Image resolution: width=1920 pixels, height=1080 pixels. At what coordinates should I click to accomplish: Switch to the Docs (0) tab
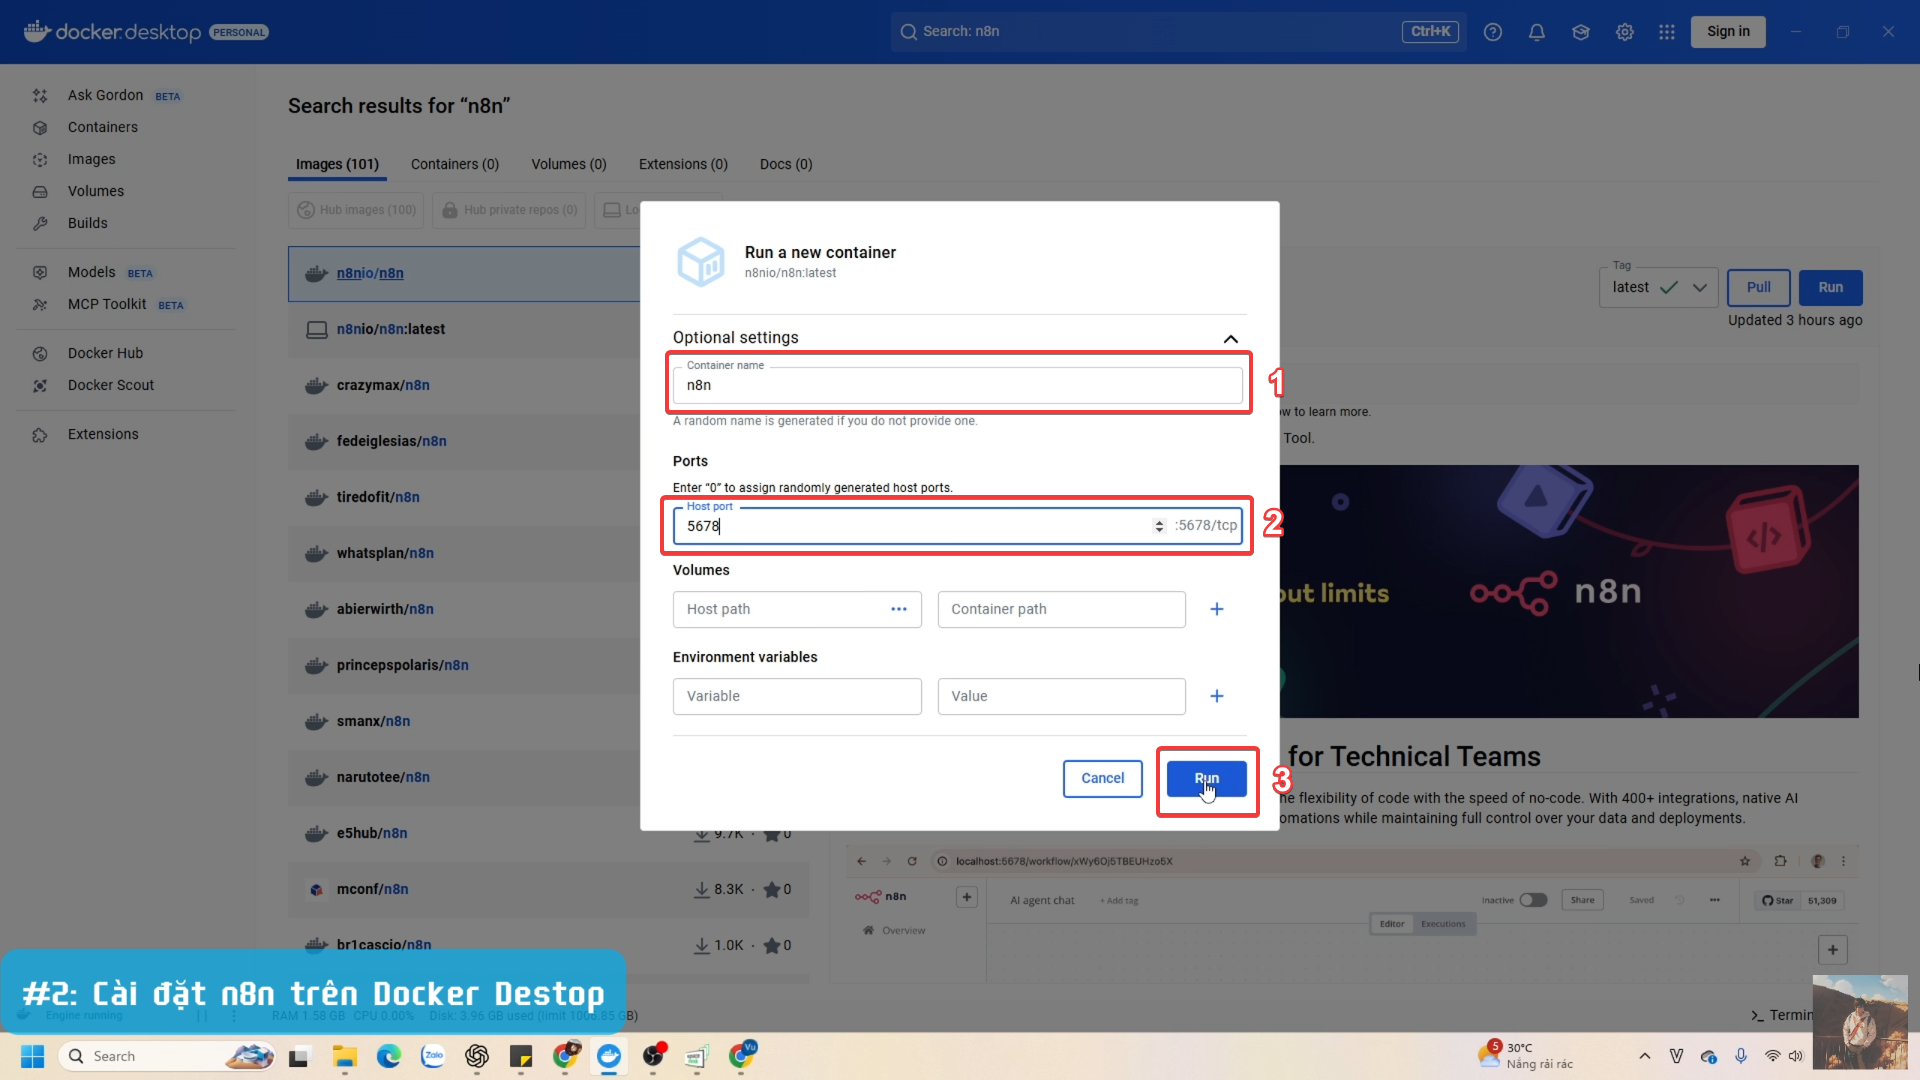tap(786, 164)
